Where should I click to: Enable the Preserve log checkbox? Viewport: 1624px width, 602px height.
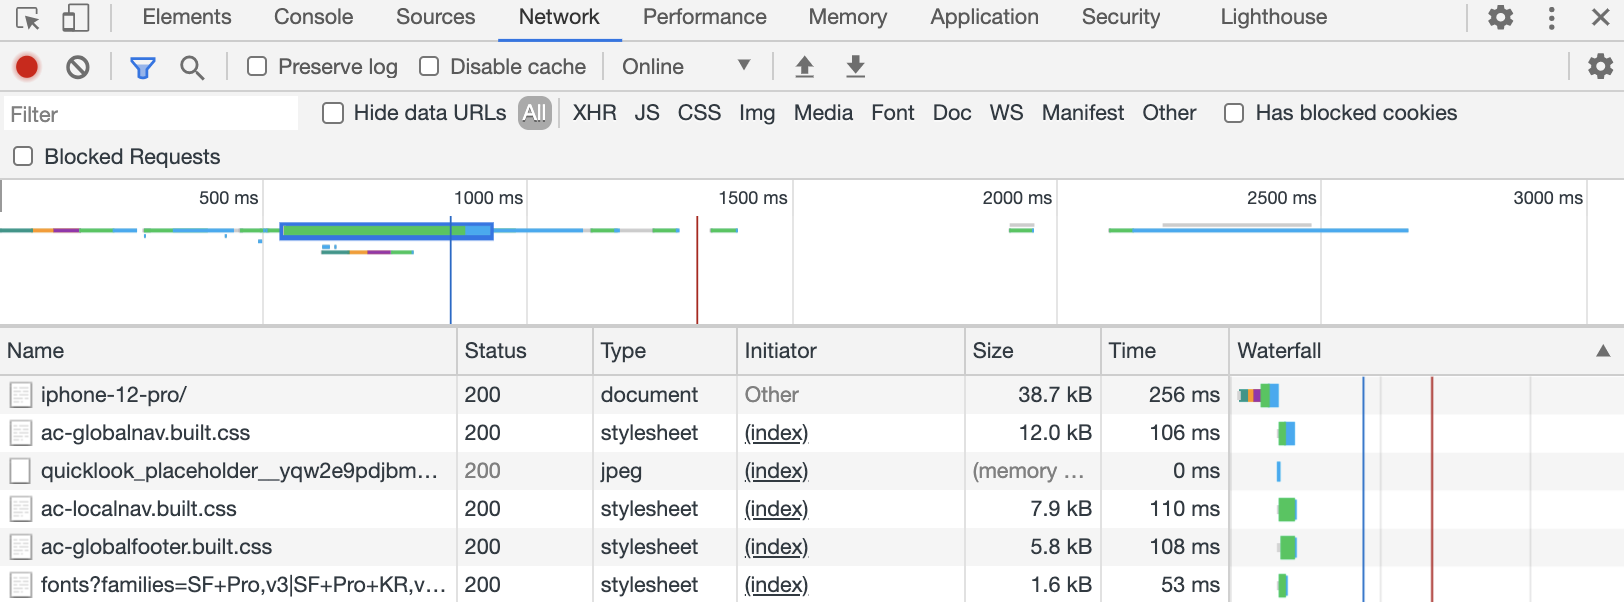258,67
